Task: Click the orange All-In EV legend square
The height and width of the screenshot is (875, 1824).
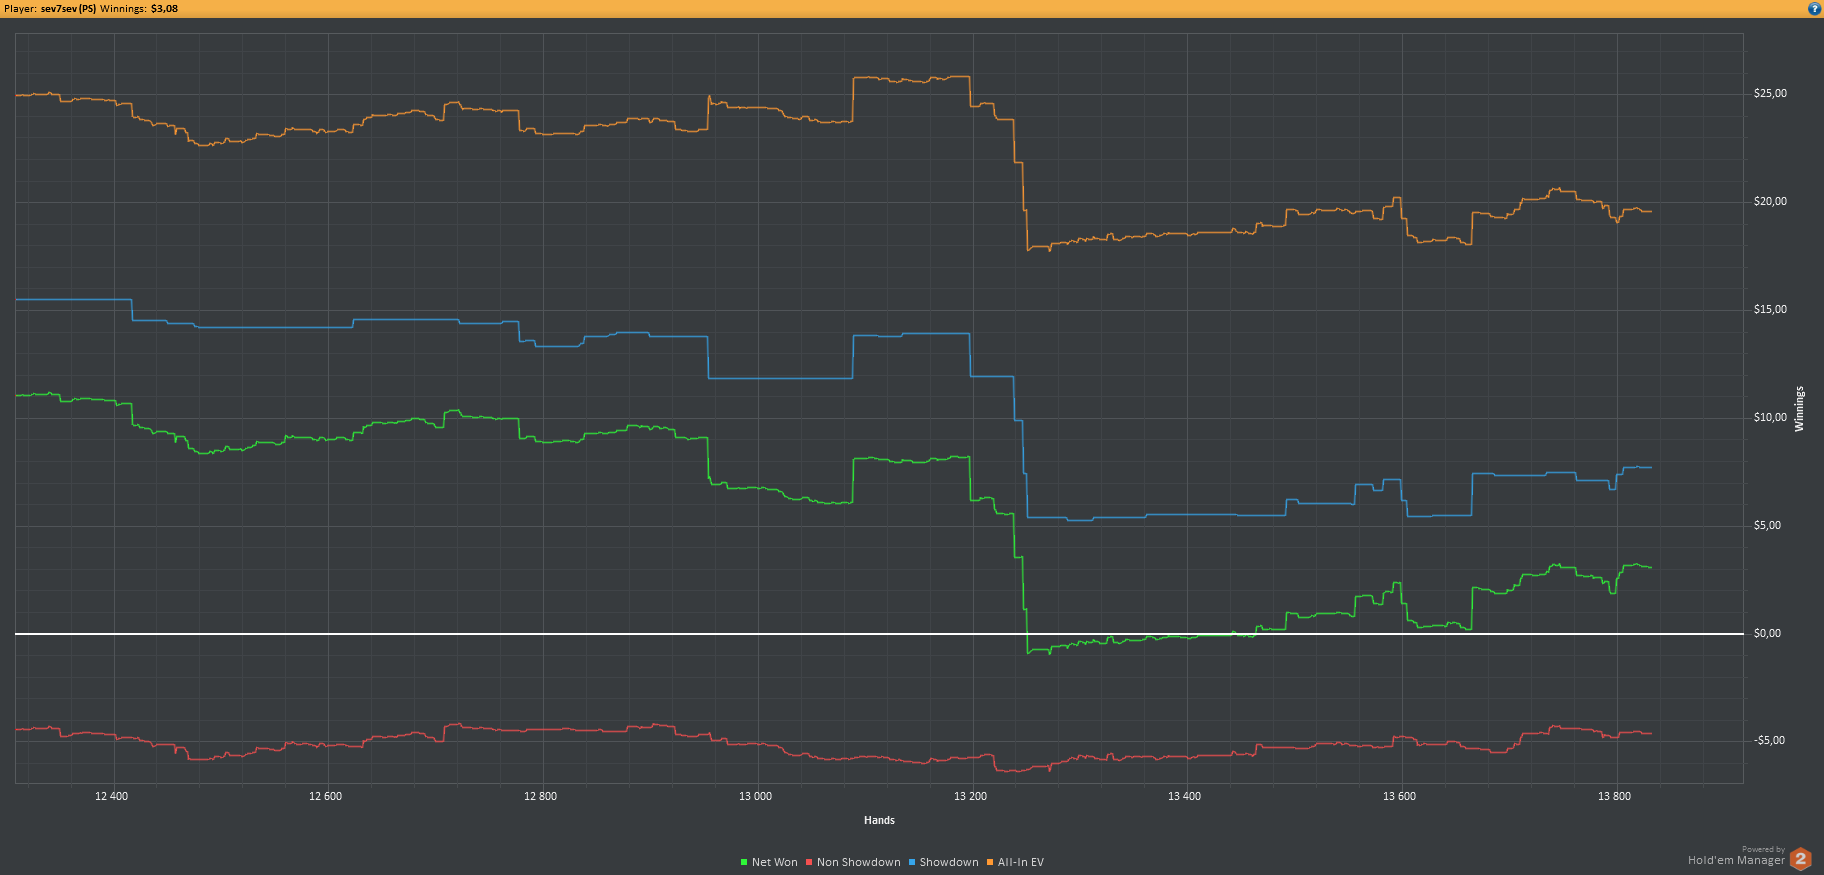Action: pos(990,862)
